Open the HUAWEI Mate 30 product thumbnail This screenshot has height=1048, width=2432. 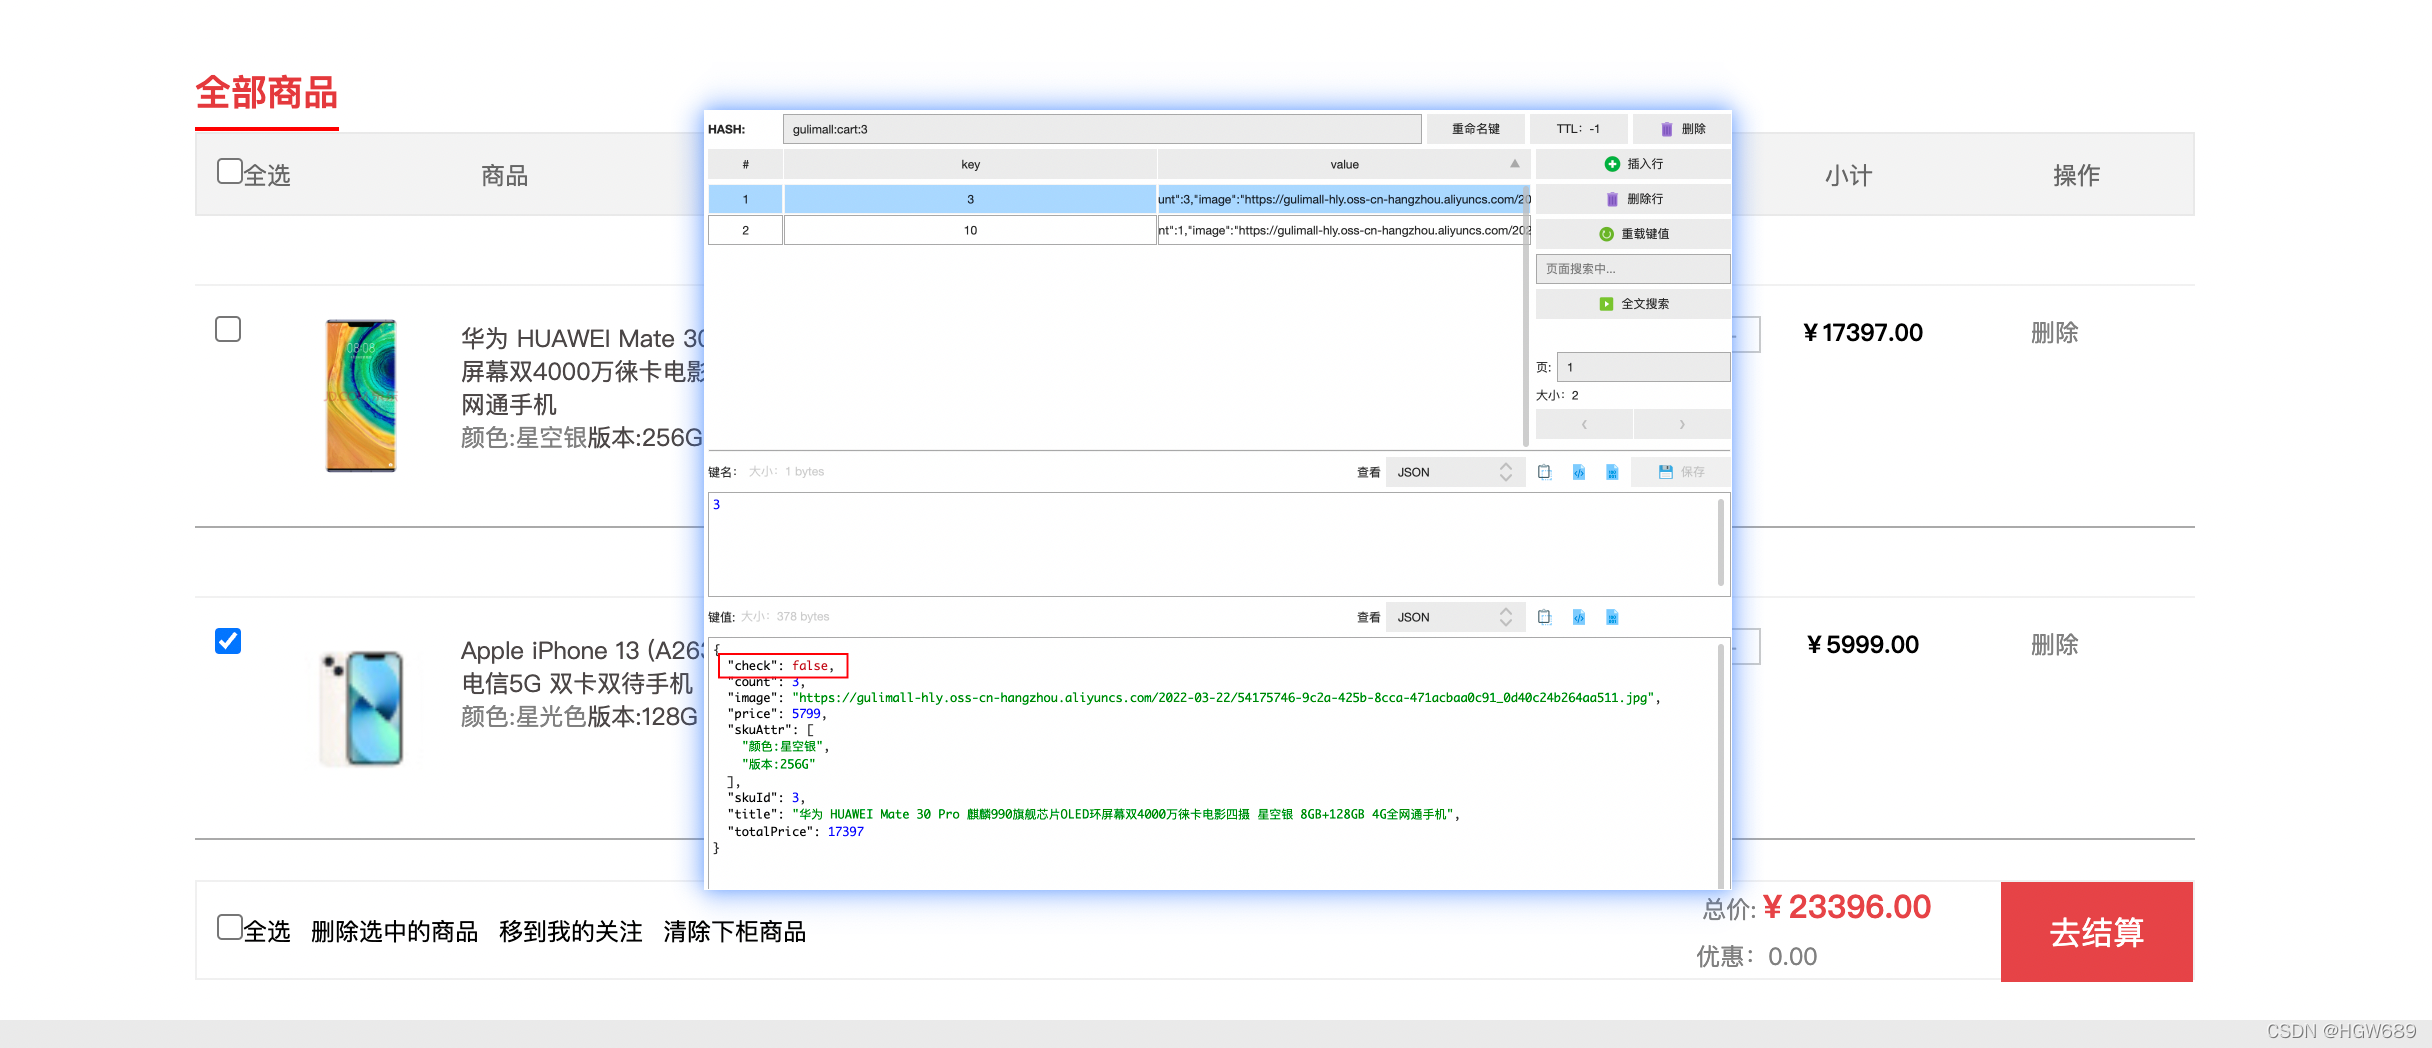click(361, 396)
